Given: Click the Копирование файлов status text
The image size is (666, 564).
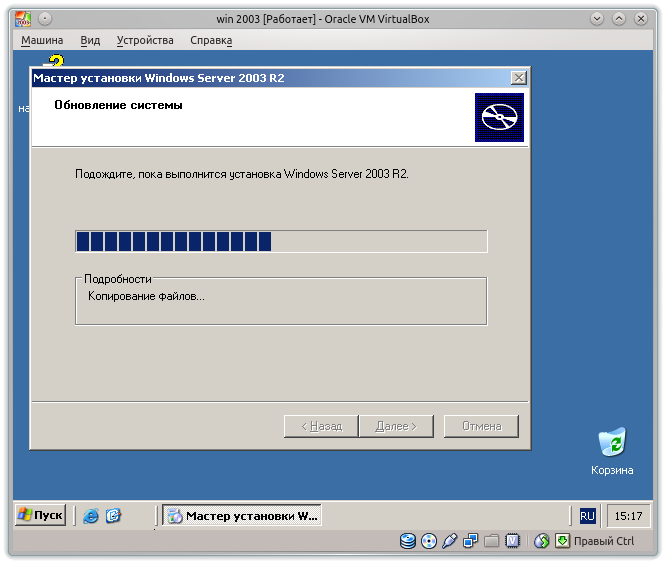Looking at the screenshot, I should tap(146, 296).
